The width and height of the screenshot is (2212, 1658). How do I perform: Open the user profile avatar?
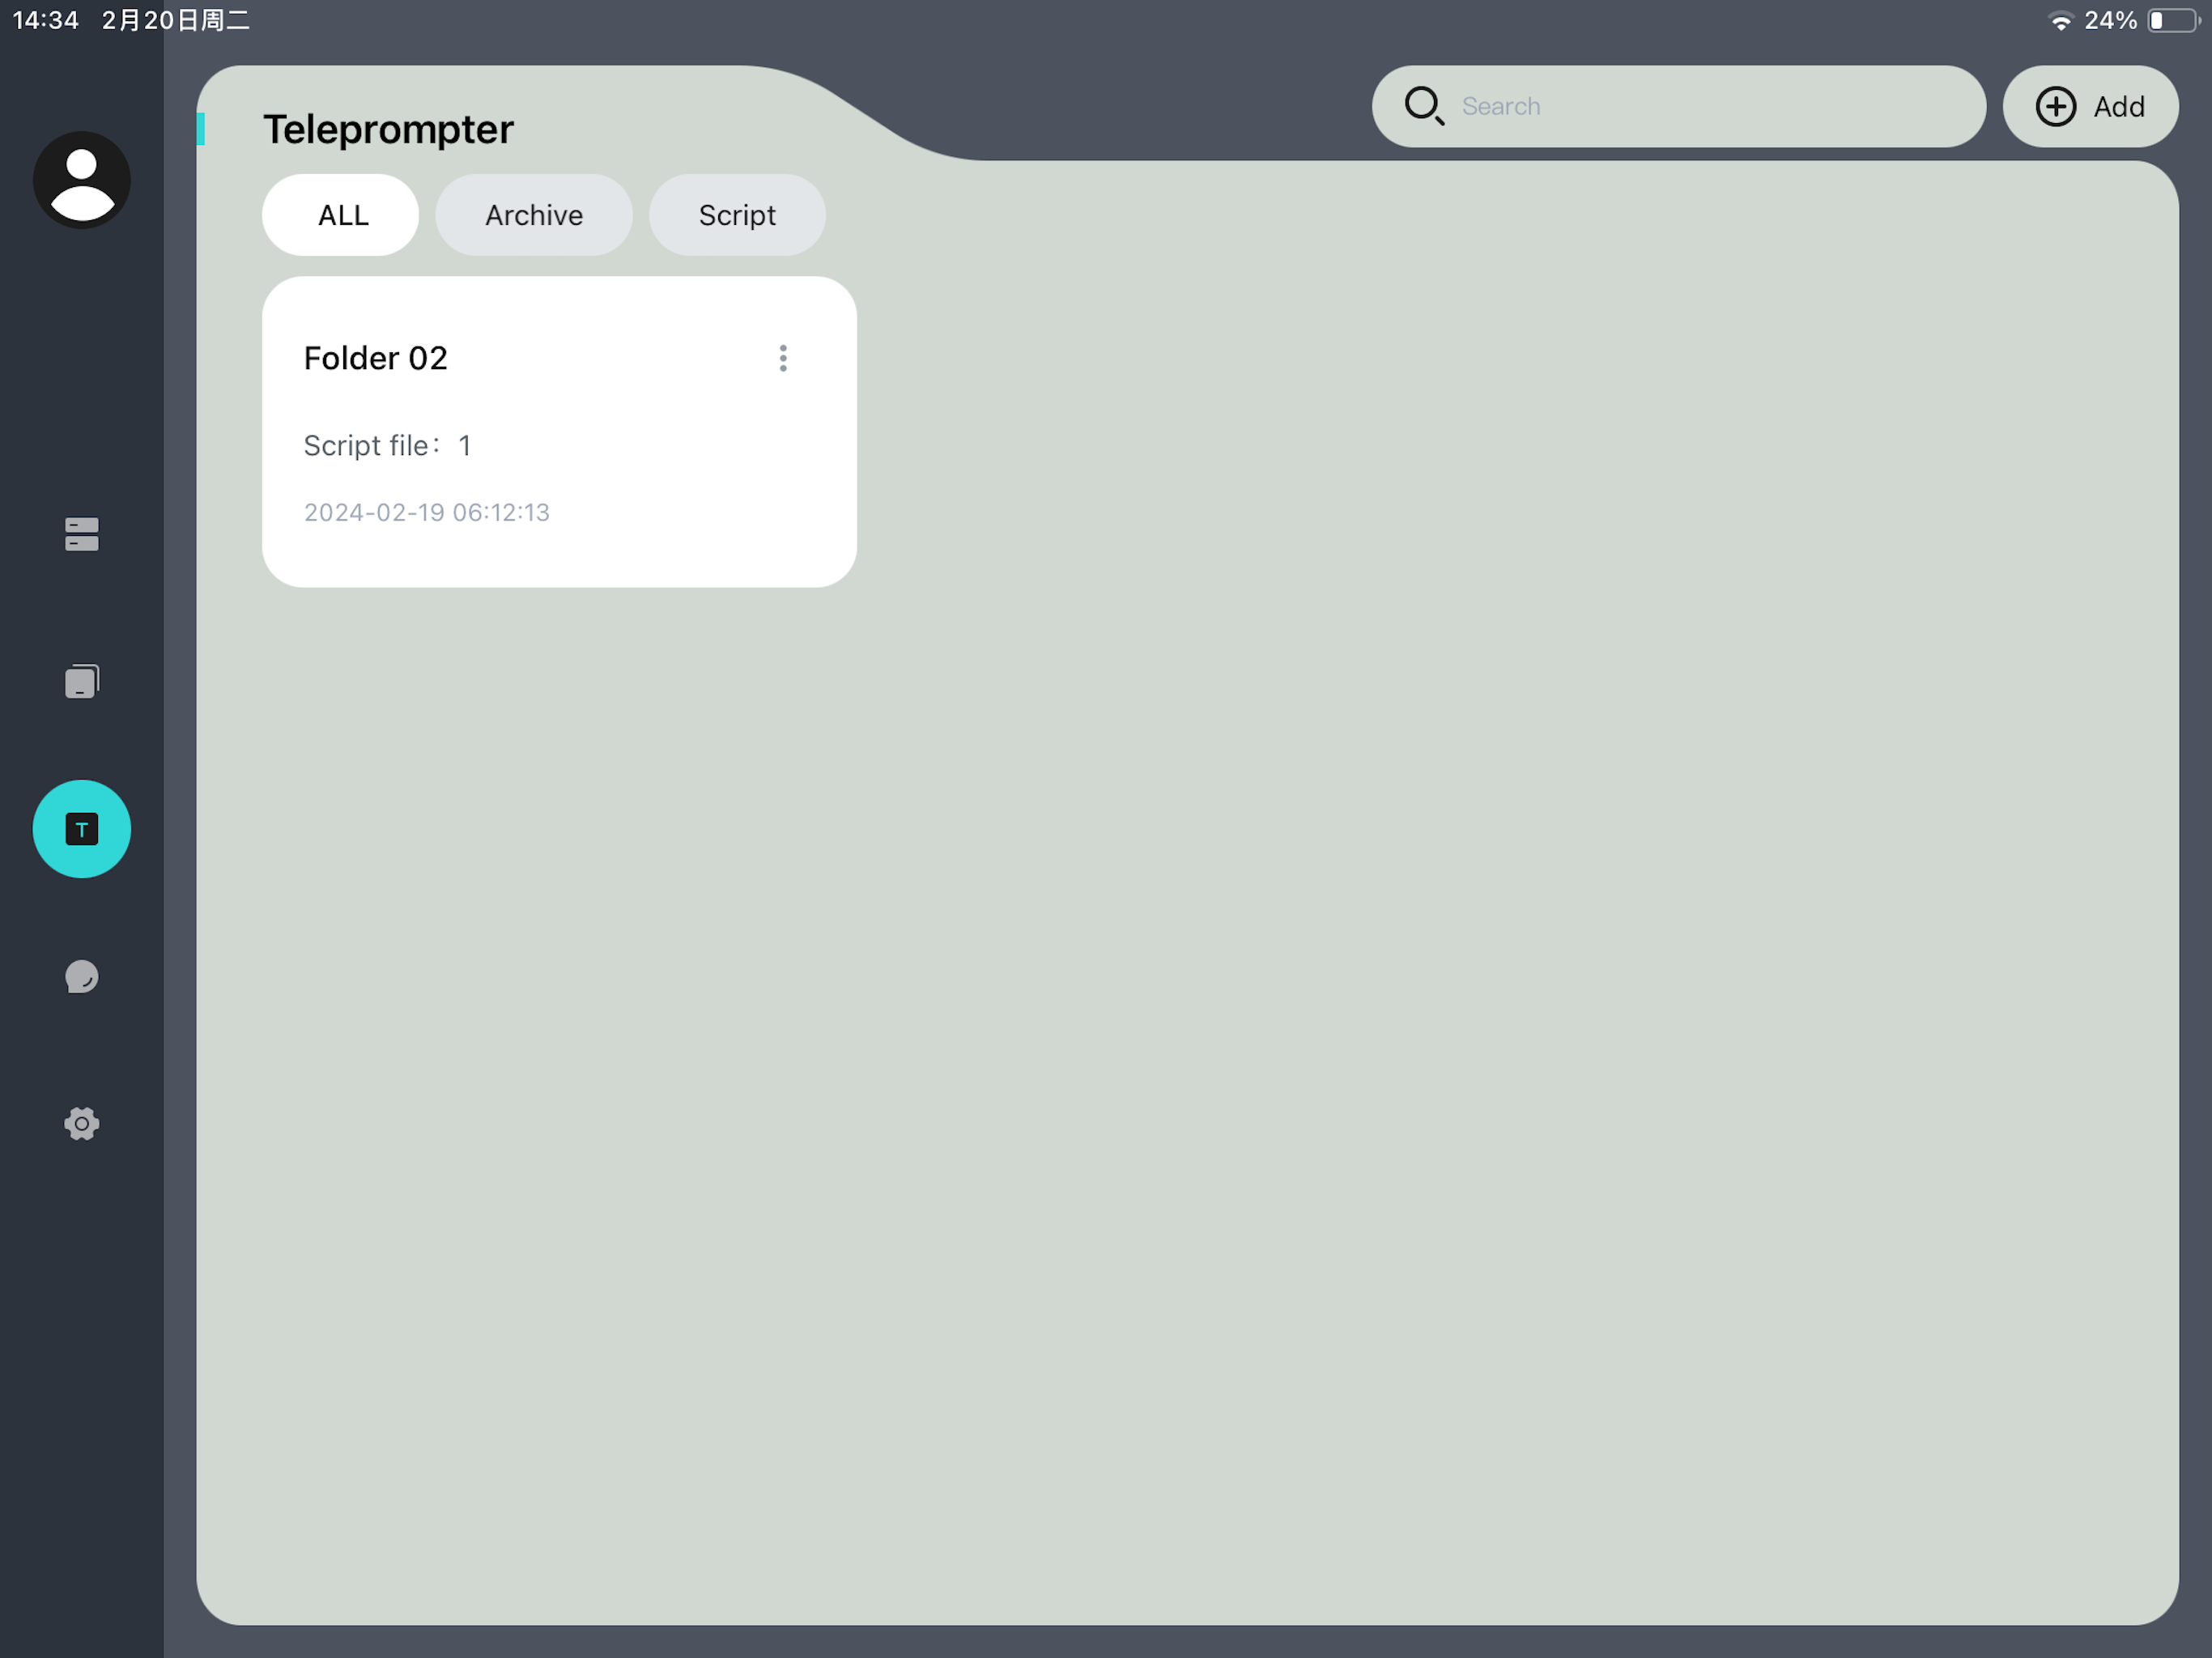coord(82,180)
